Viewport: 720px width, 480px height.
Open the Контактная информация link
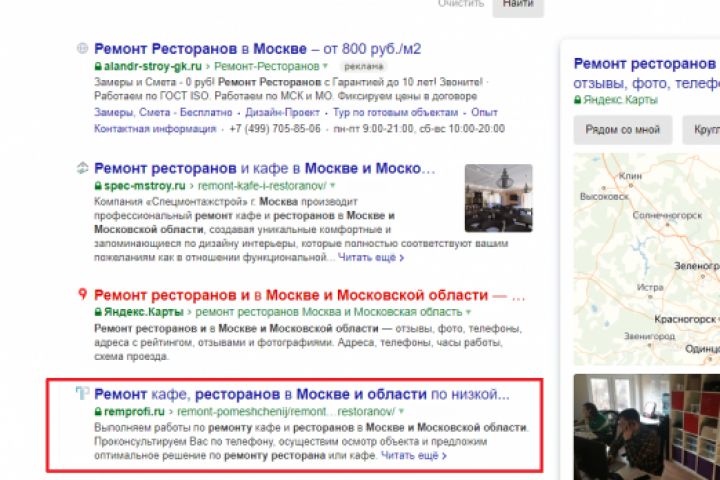pos(155,129)
